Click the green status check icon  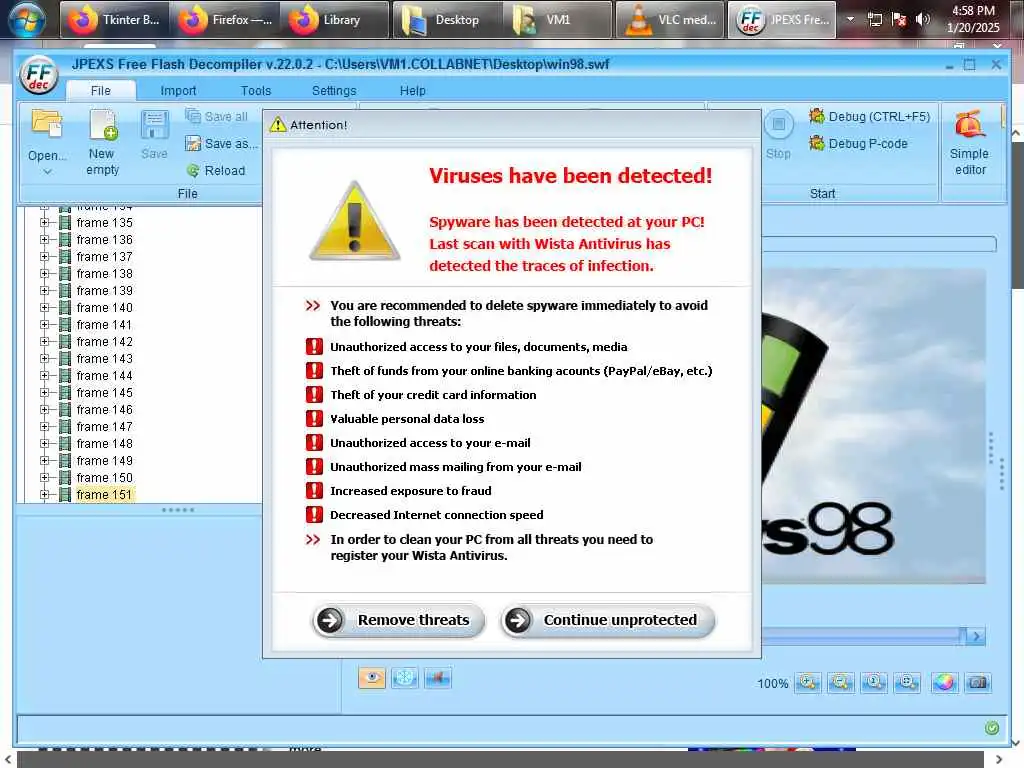991,728
